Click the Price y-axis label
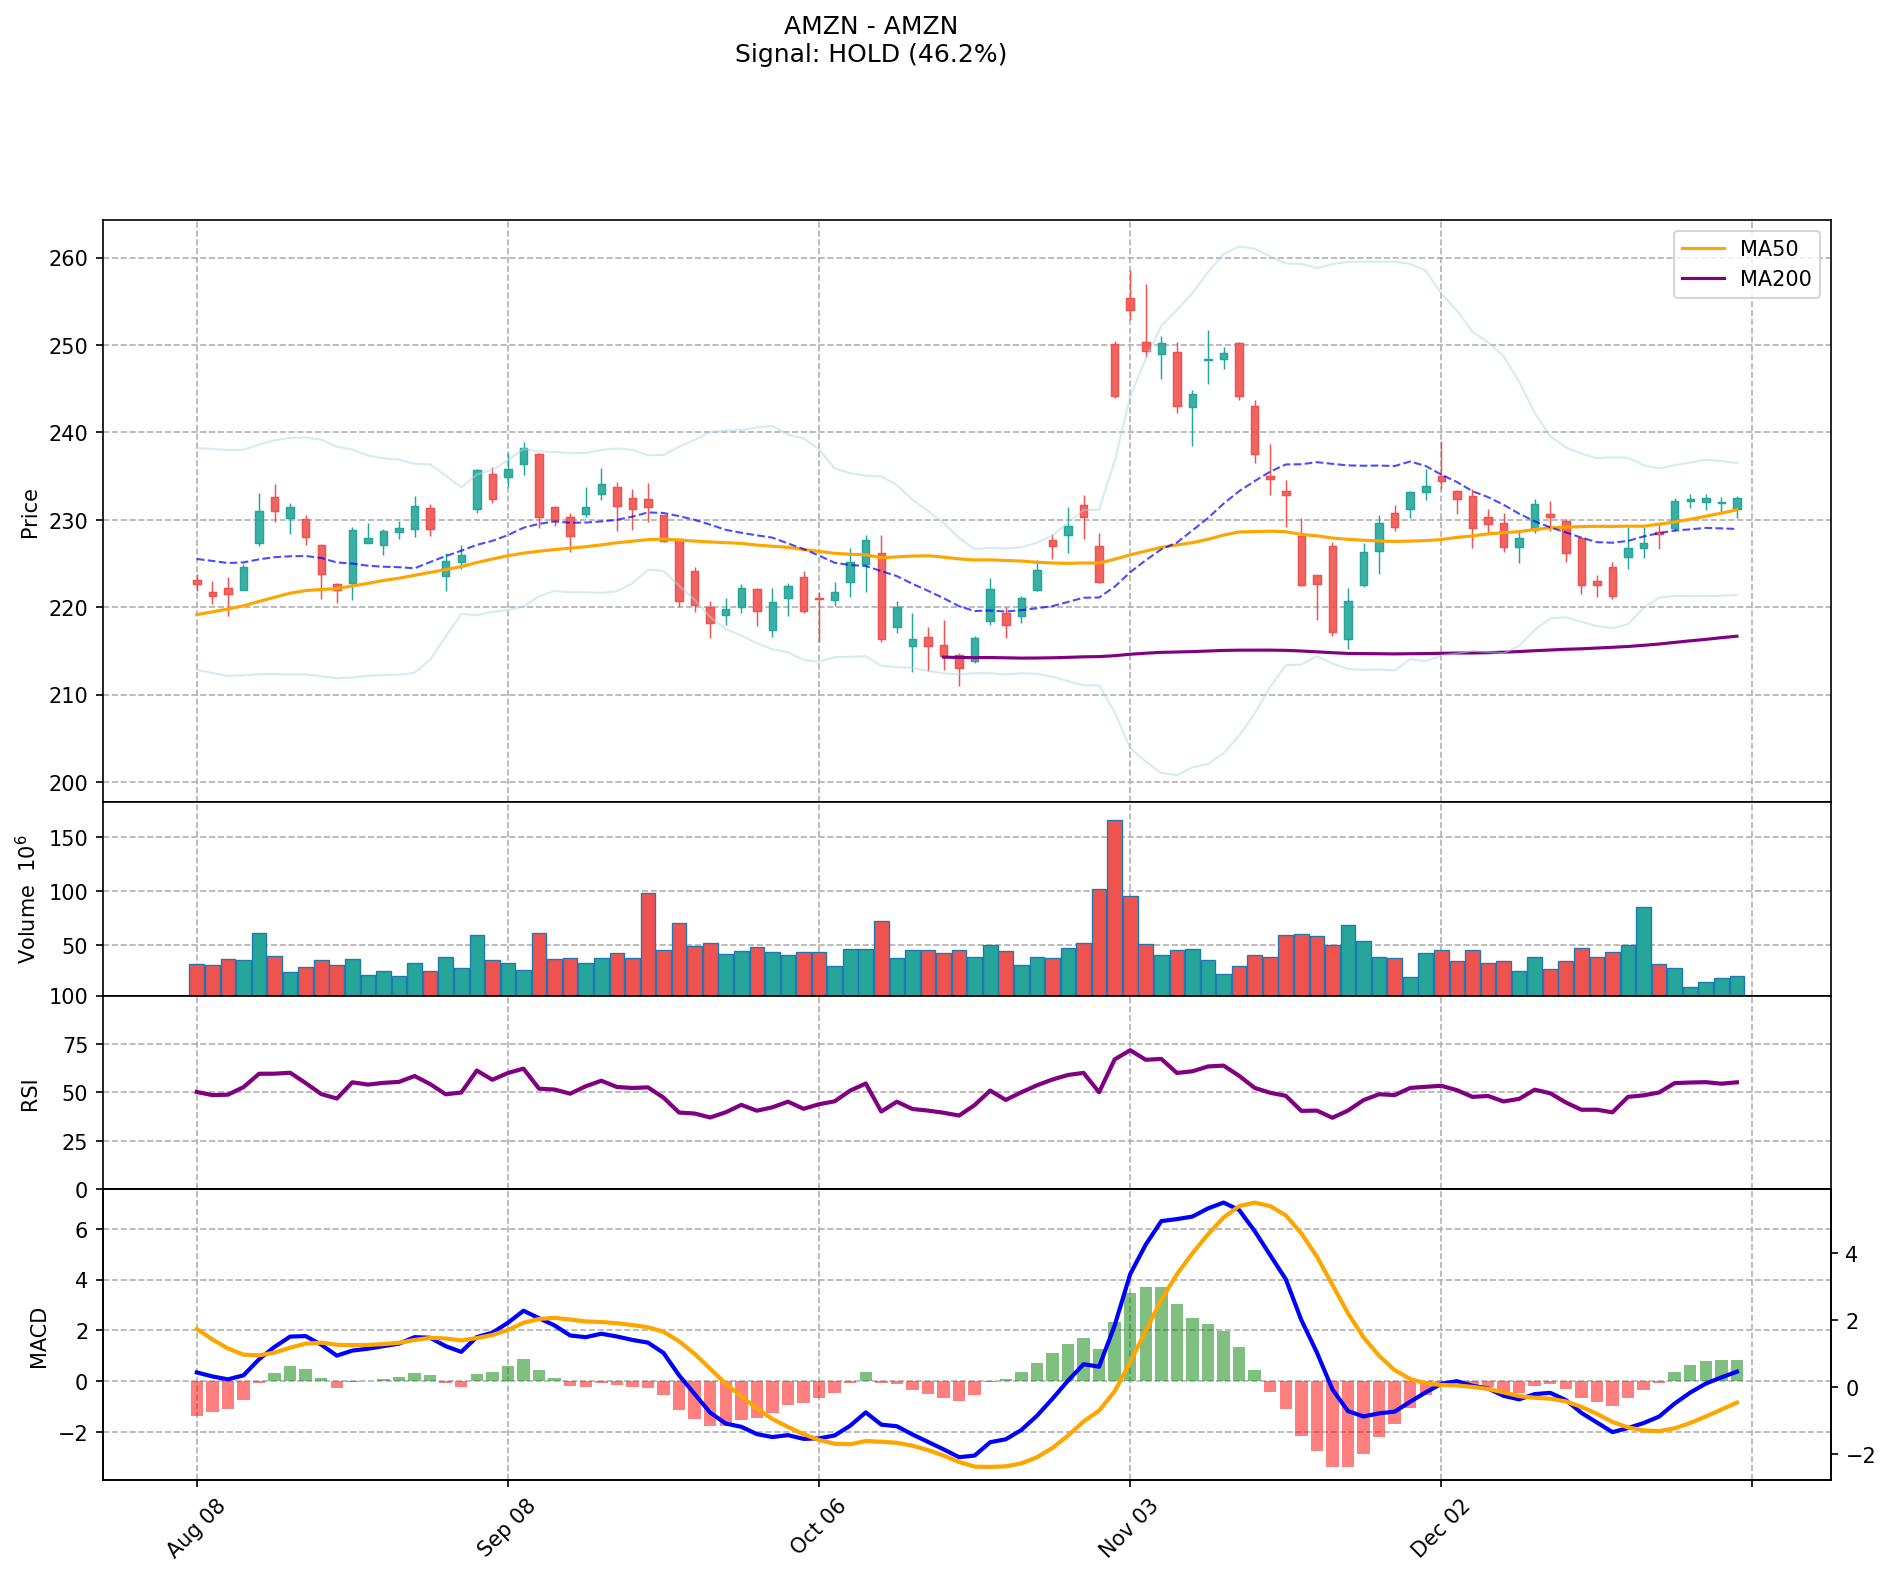1891x1576 pixels. pyautogui.click(x=30, y=514)
